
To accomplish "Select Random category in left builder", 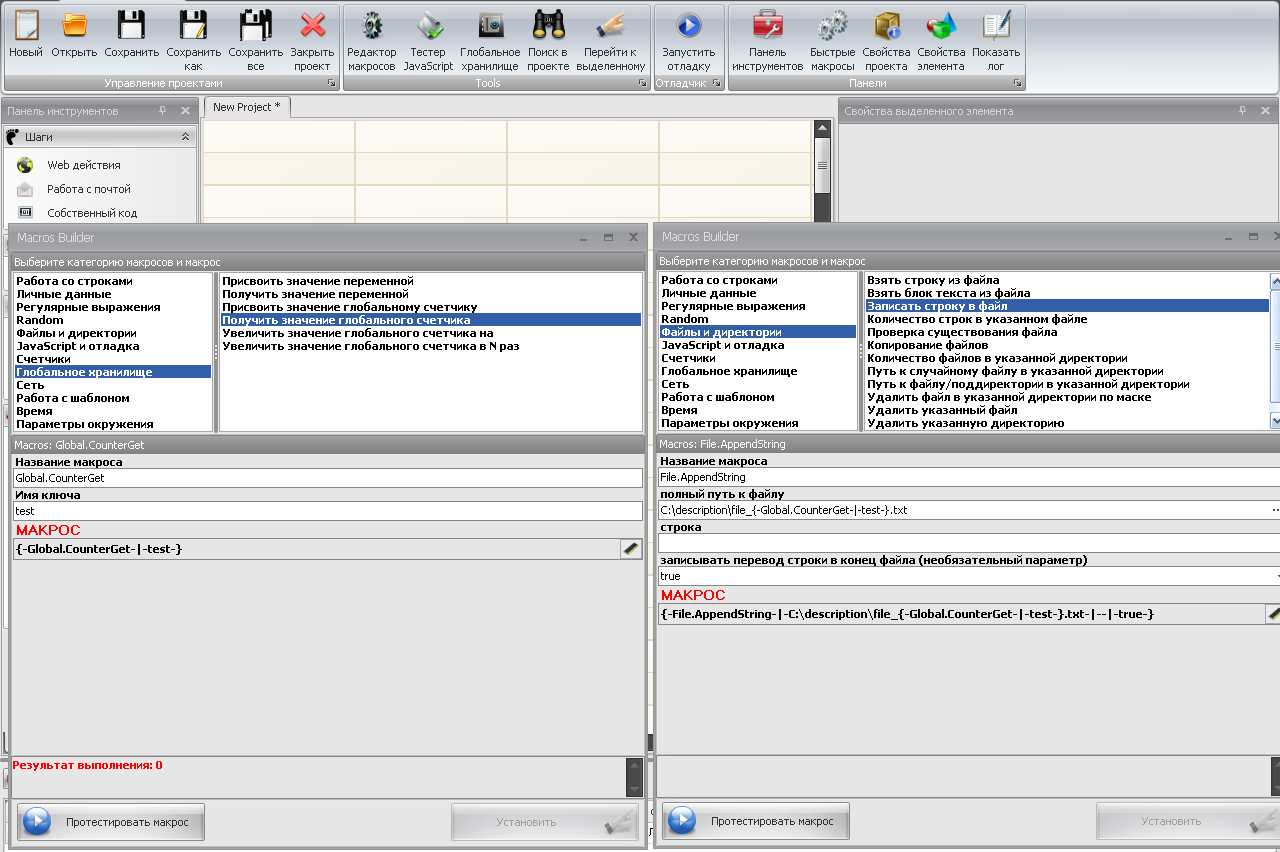I will point(40,320).
